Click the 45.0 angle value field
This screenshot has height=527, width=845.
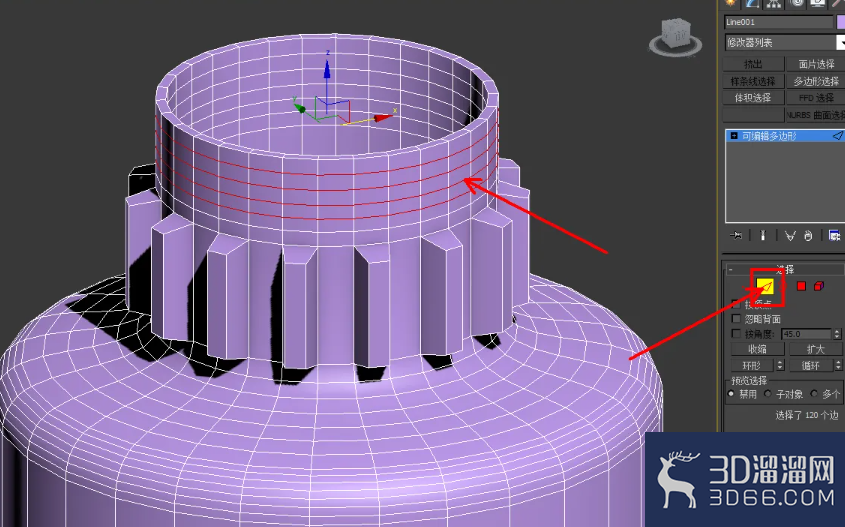tap(806, 334)
